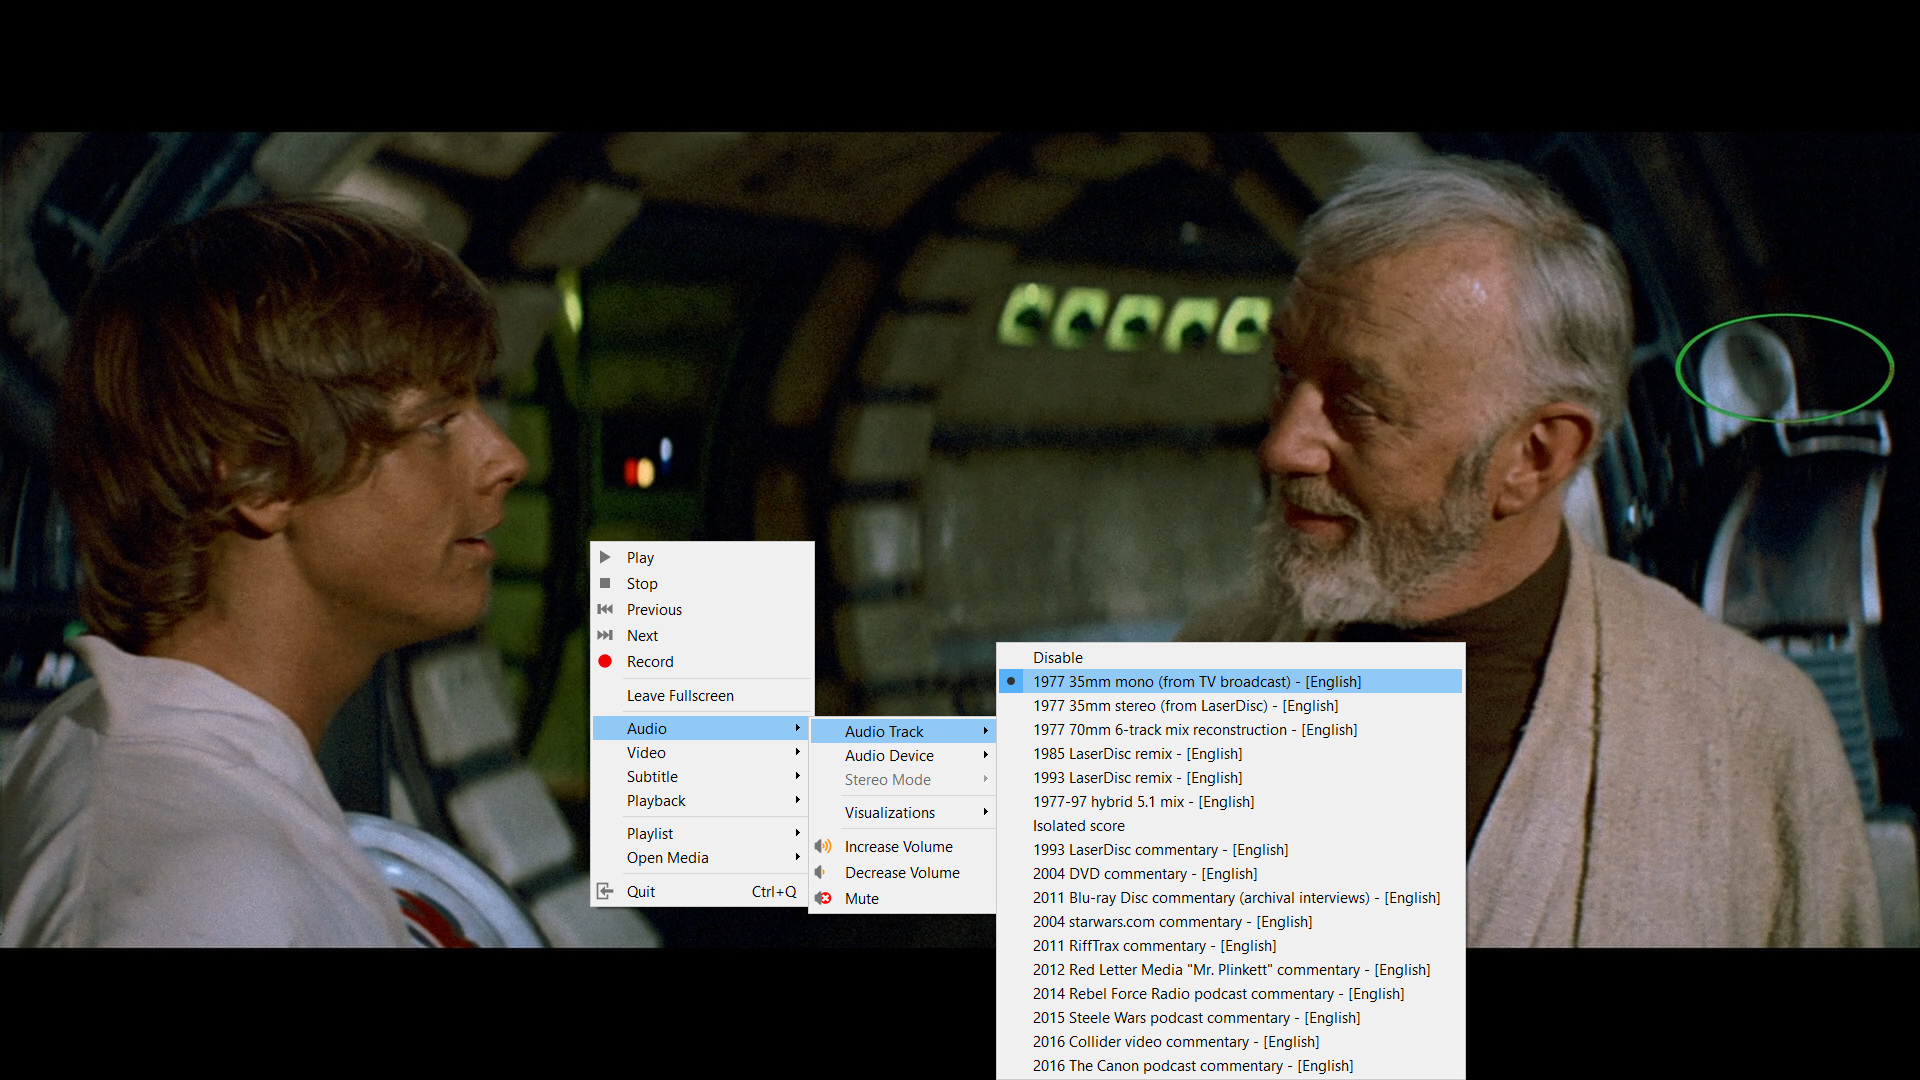
Task: Select the 1977 35mm mono TV broadcast track
Action: [x=1230, y=681]
